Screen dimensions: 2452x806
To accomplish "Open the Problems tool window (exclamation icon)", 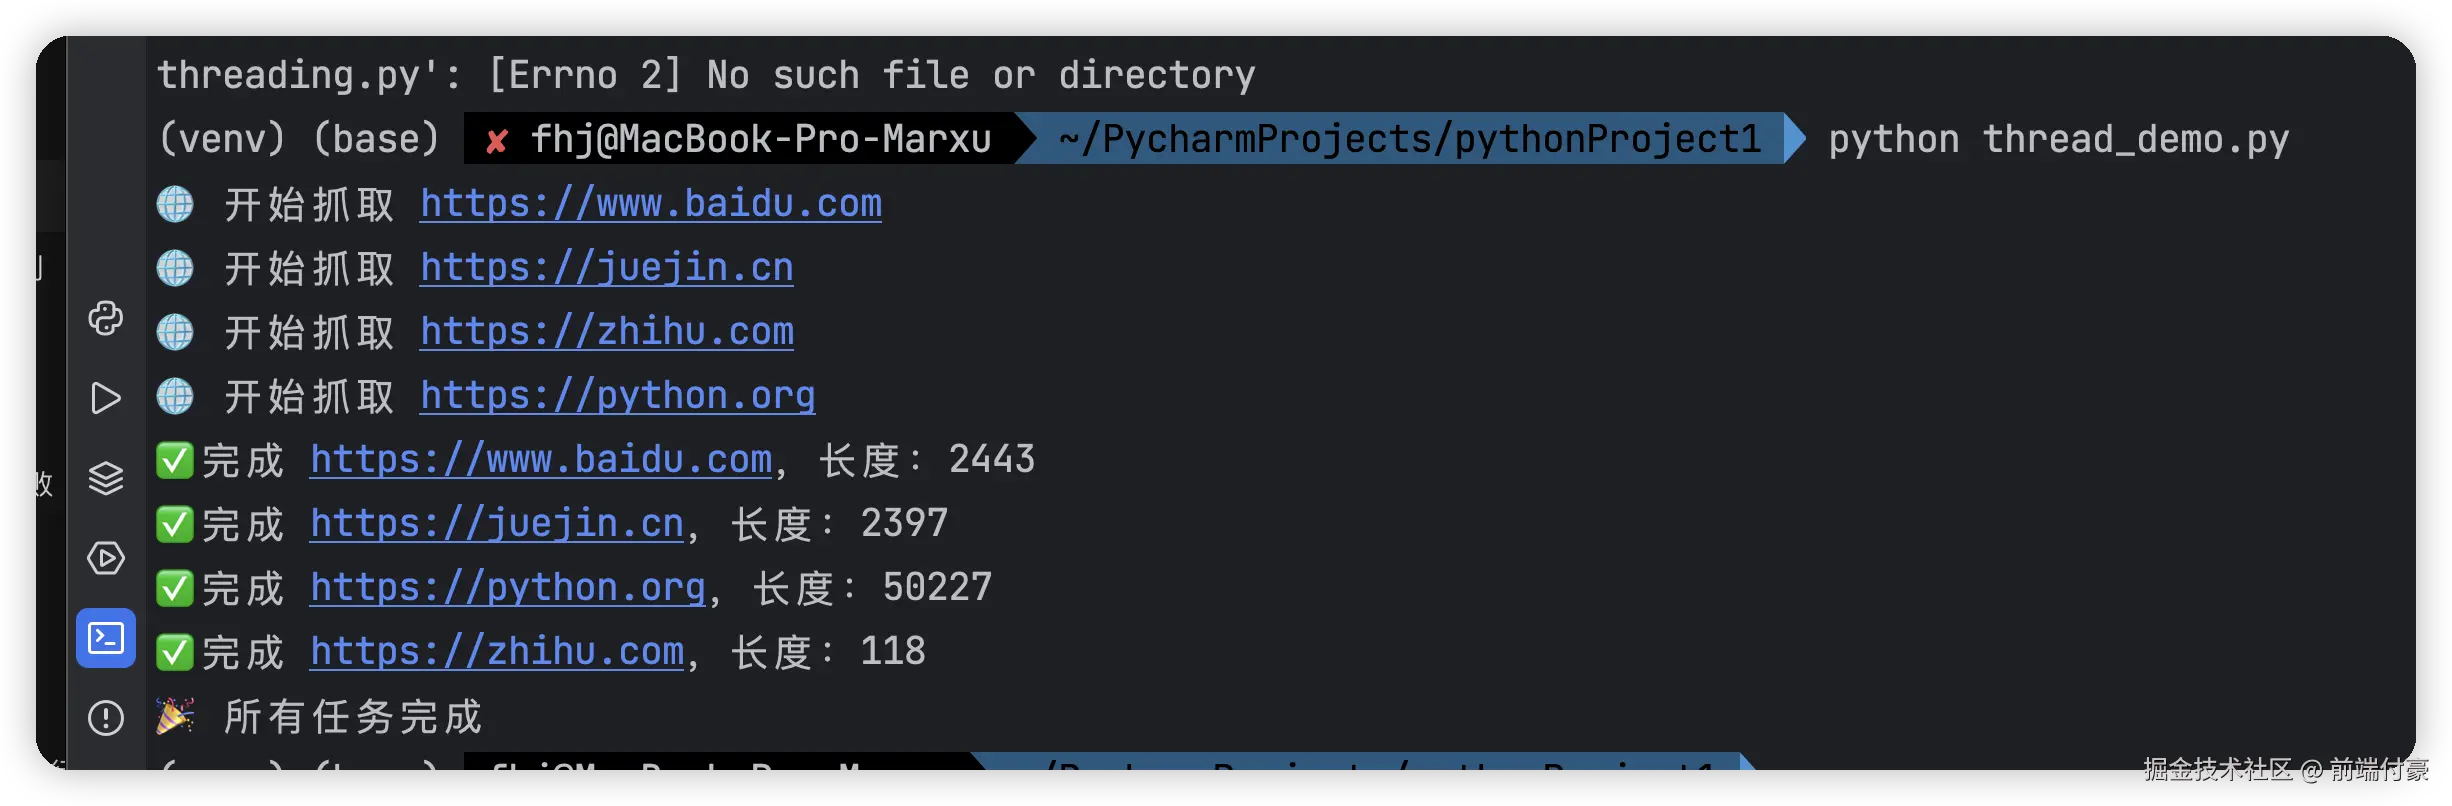I will point(106,717).
